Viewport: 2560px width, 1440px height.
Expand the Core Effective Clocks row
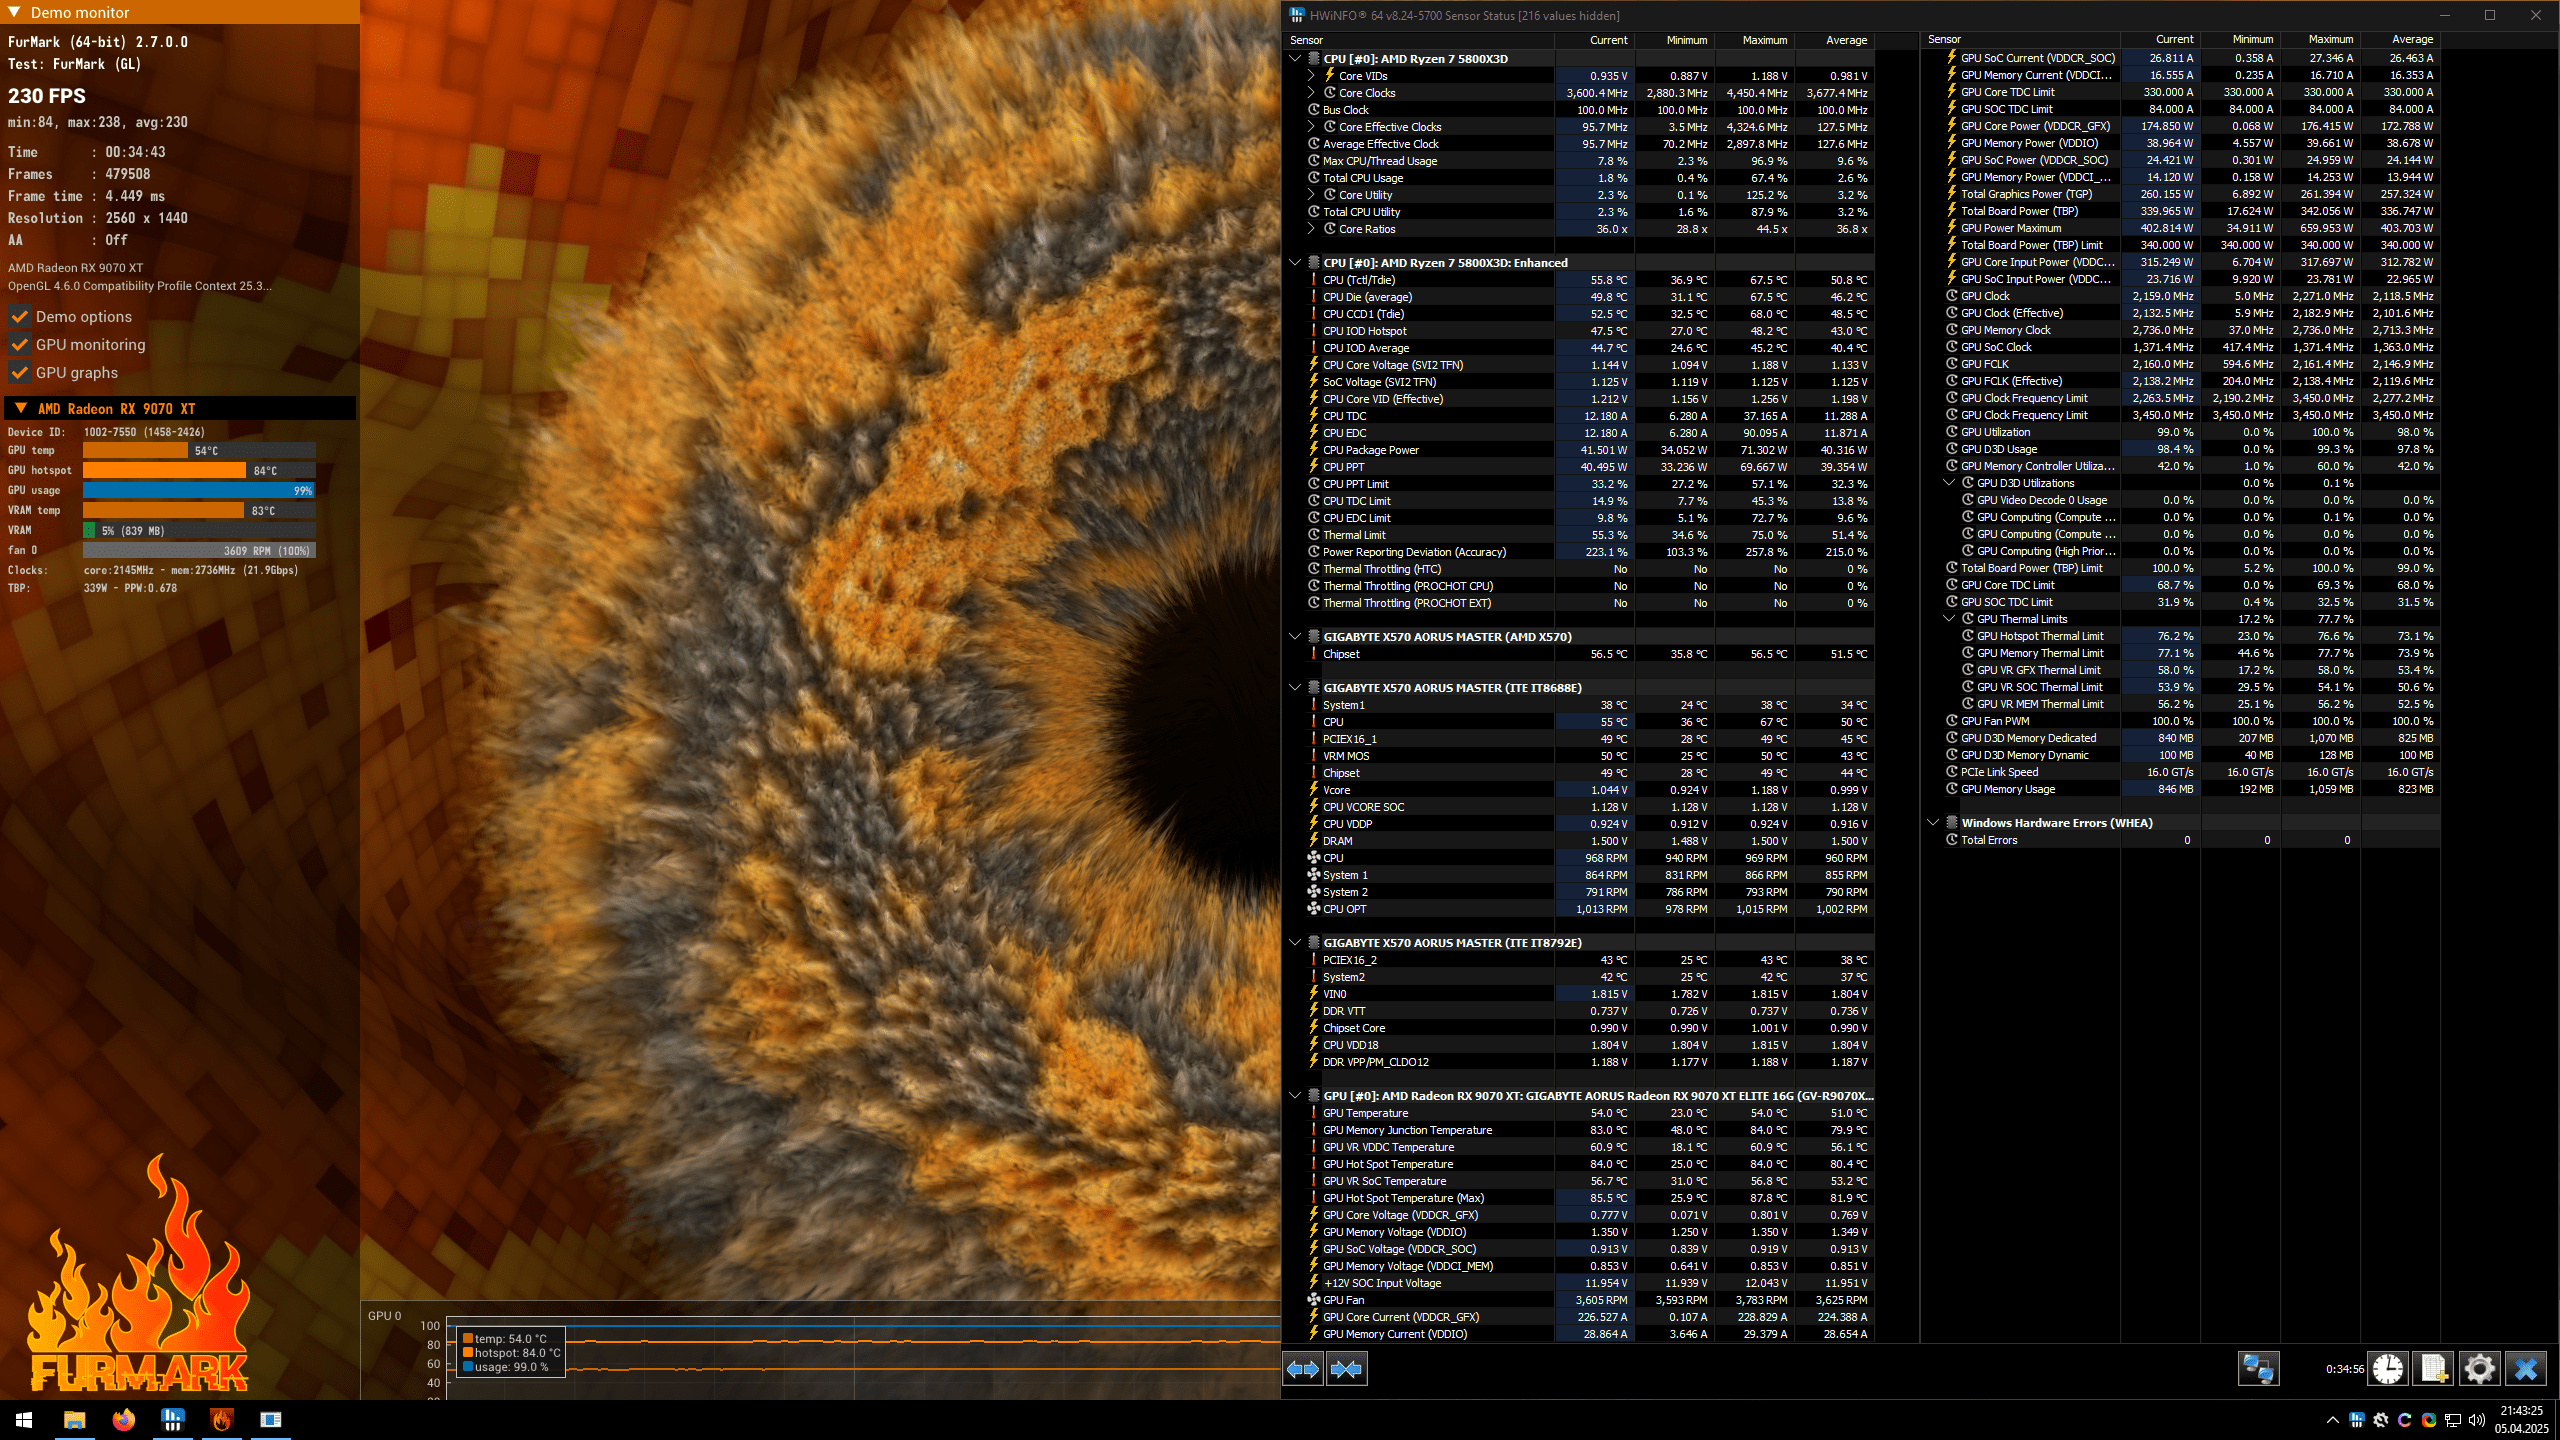click(1311, 127)
